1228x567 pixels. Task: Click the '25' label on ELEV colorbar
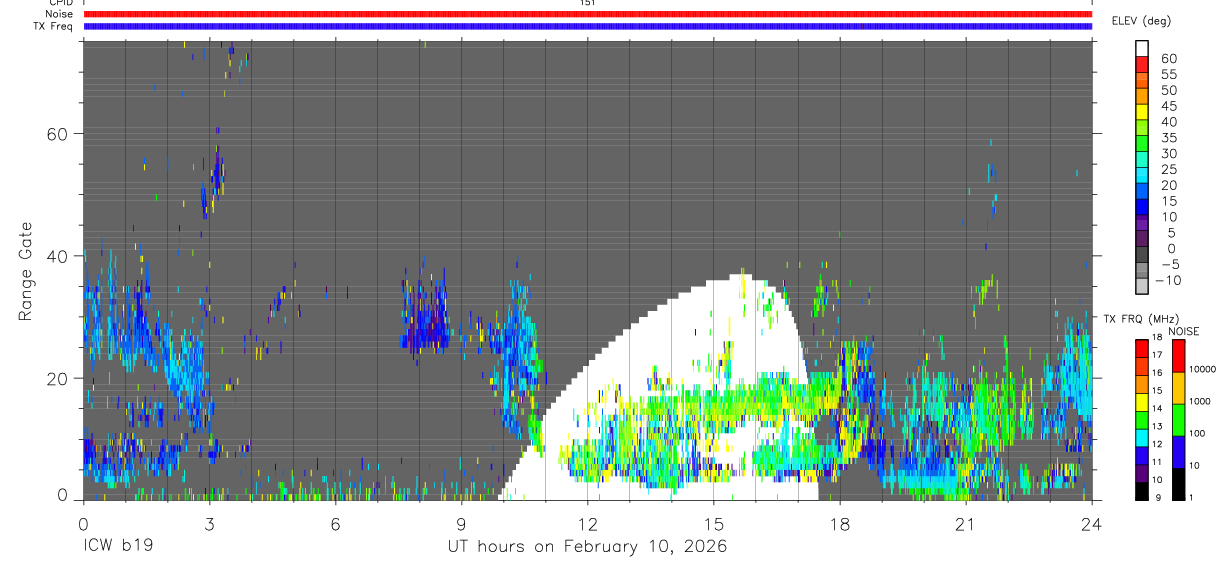[1169, 169]
